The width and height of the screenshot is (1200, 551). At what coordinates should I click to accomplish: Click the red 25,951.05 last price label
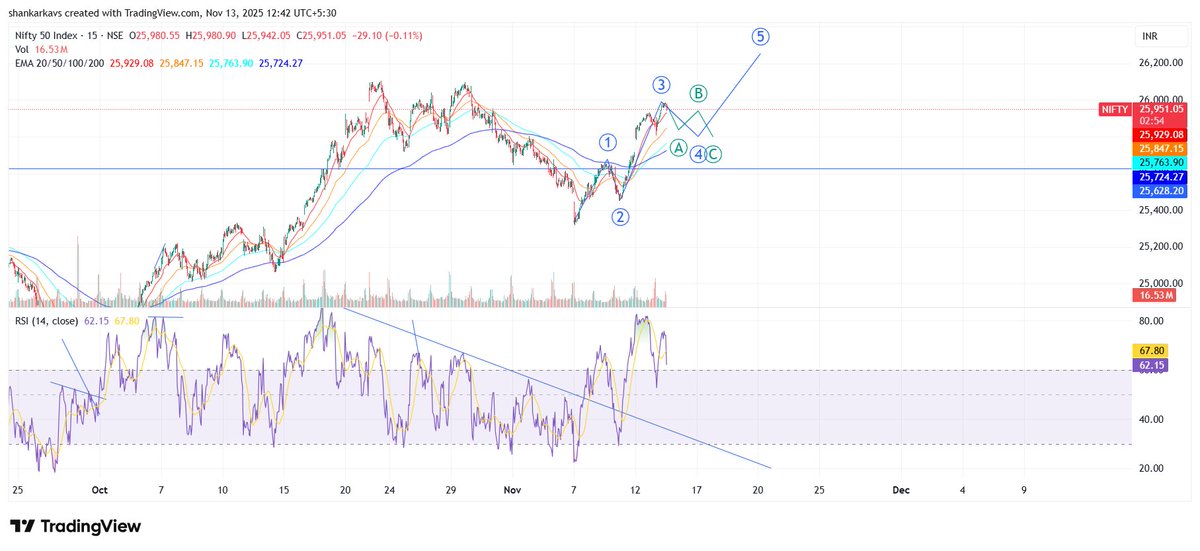click(x=1159, y=109)
